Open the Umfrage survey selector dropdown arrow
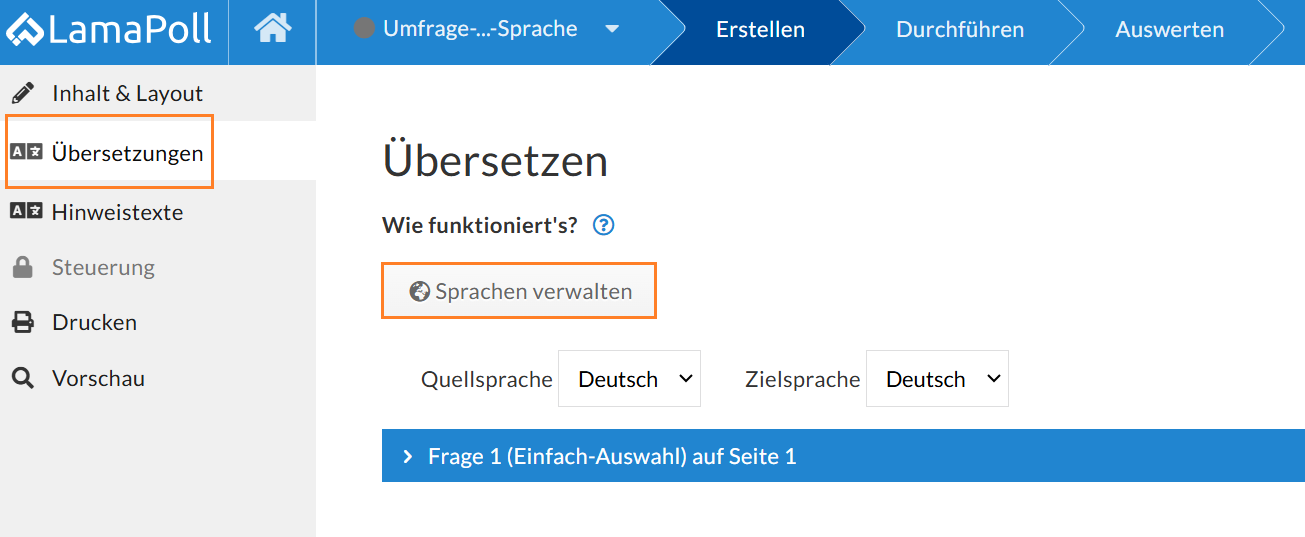 click(x=612, y=29)
